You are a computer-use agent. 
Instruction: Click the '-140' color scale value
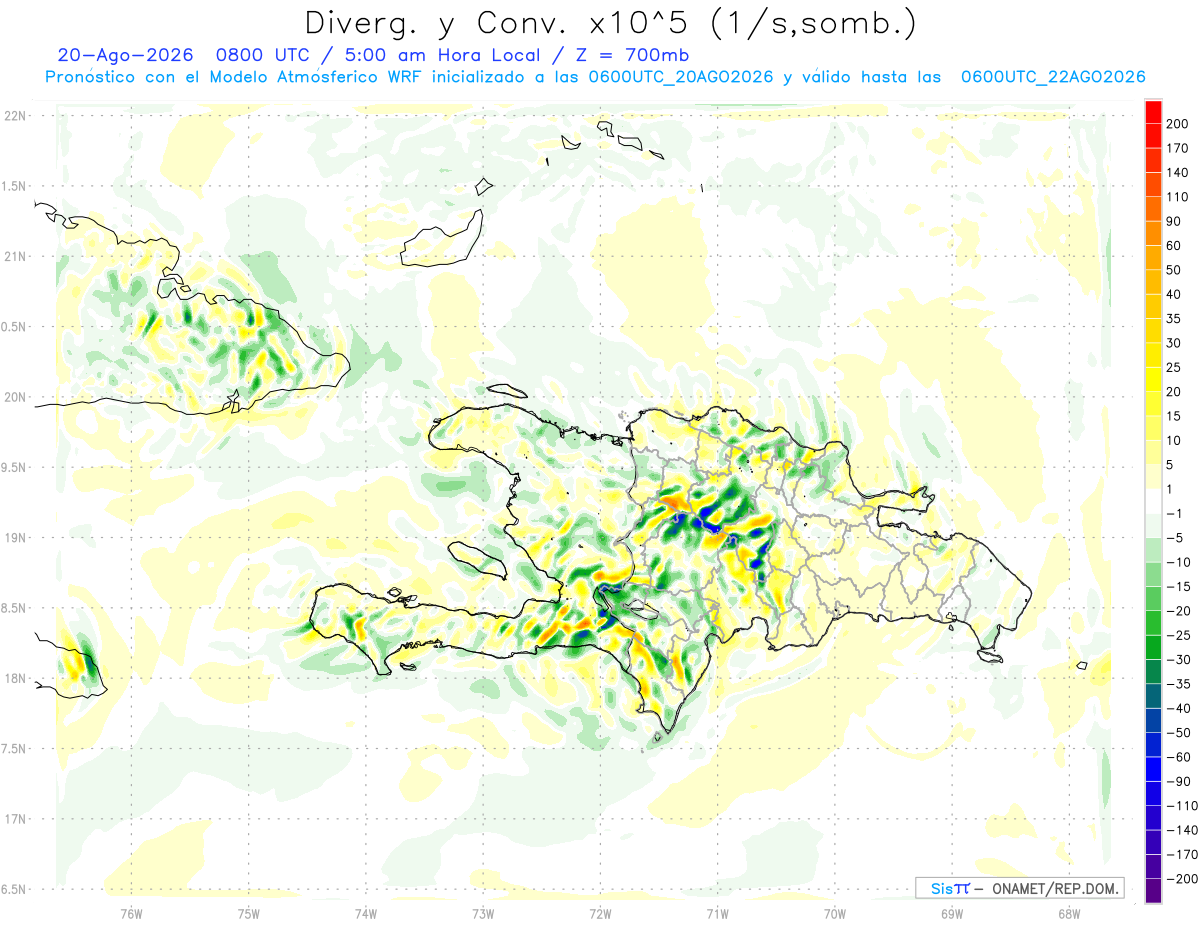pyautogui.click(x=1180, y=830)
